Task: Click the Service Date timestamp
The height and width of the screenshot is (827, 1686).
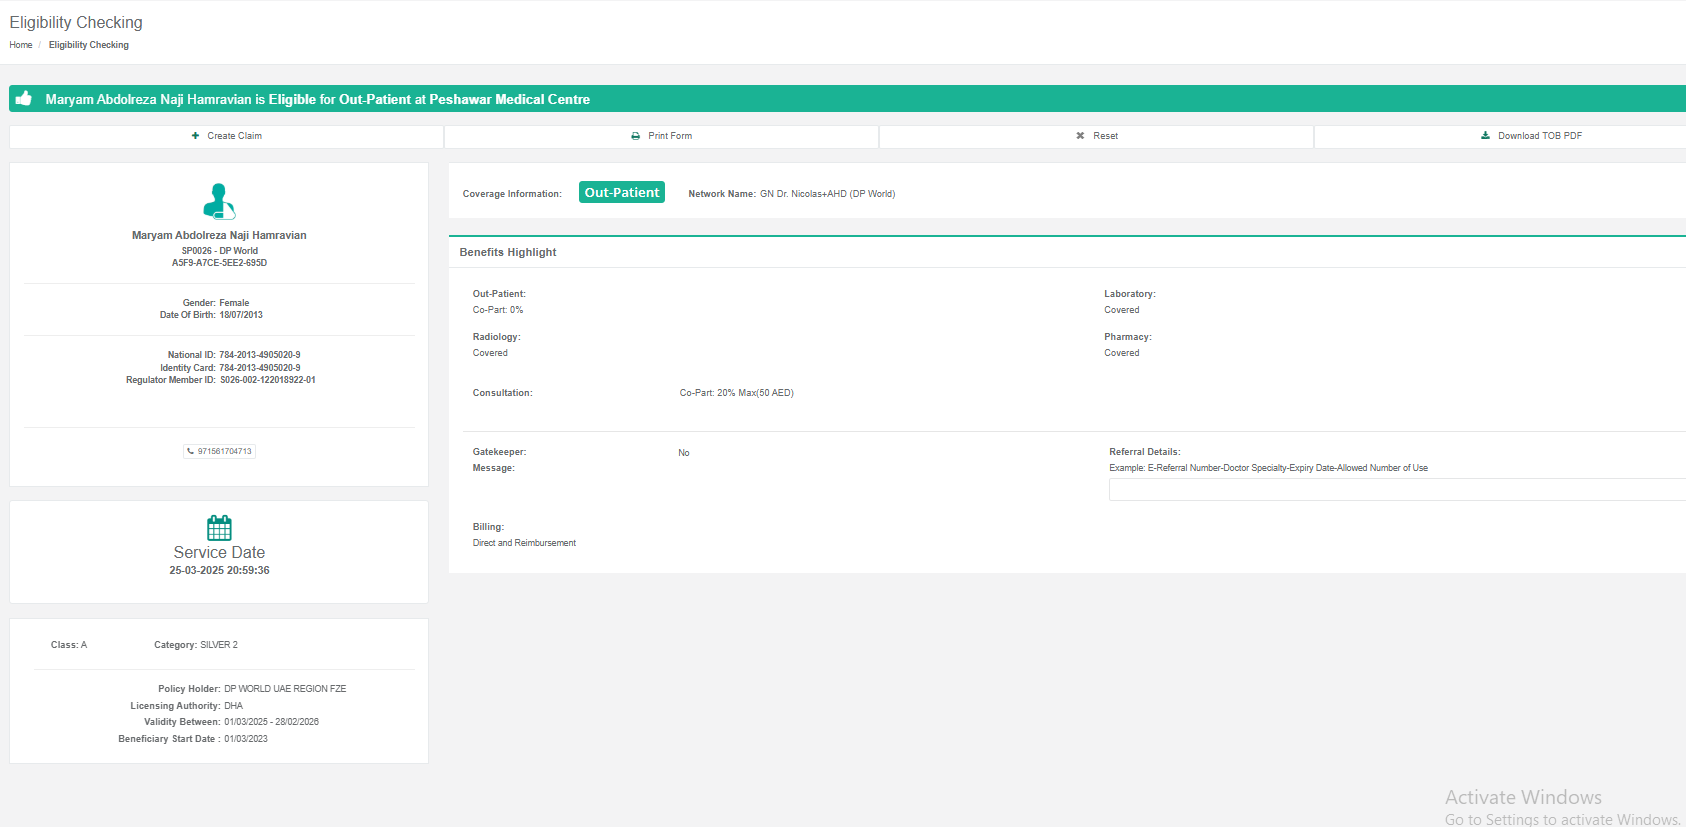Action: [219, 570]
